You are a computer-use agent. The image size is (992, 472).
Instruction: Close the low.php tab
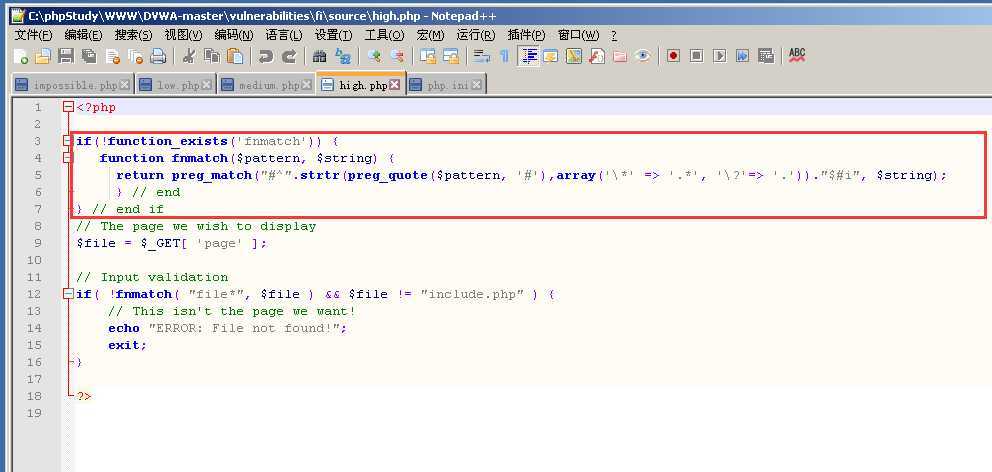pos(206,85)
